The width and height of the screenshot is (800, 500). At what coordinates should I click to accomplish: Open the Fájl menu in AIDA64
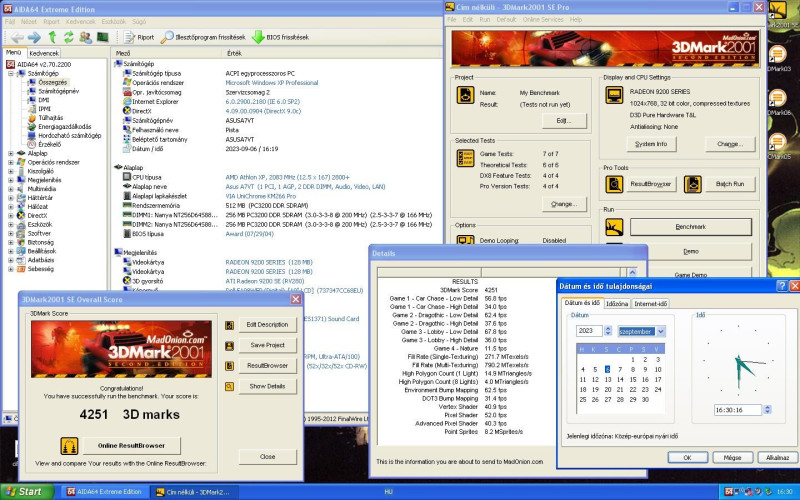pyautogui.click(x=10, y=22)
